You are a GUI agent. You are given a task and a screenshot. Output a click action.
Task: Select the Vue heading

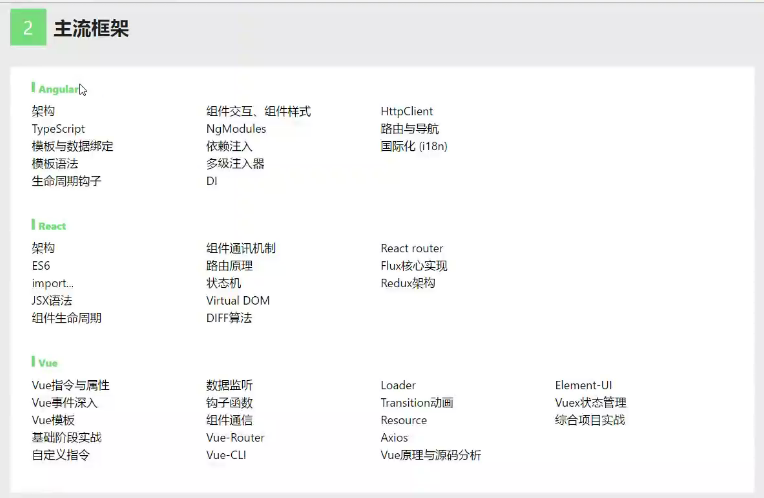[x=48, y=363]
